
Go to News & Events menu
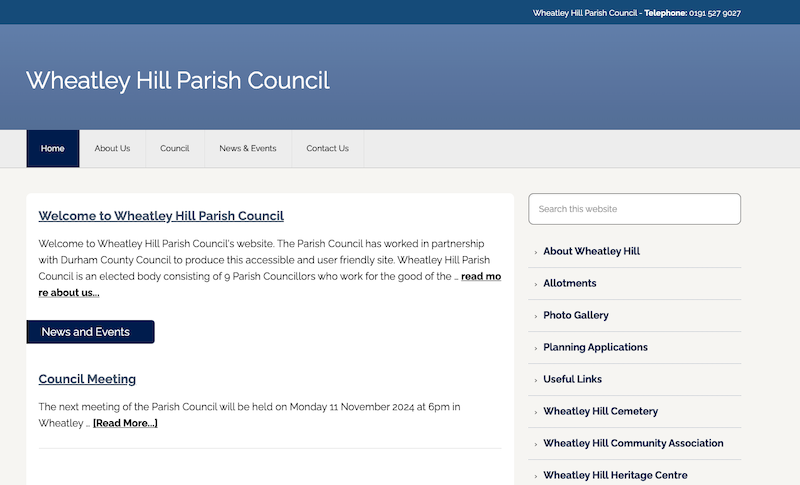click(x=247, y=149)
